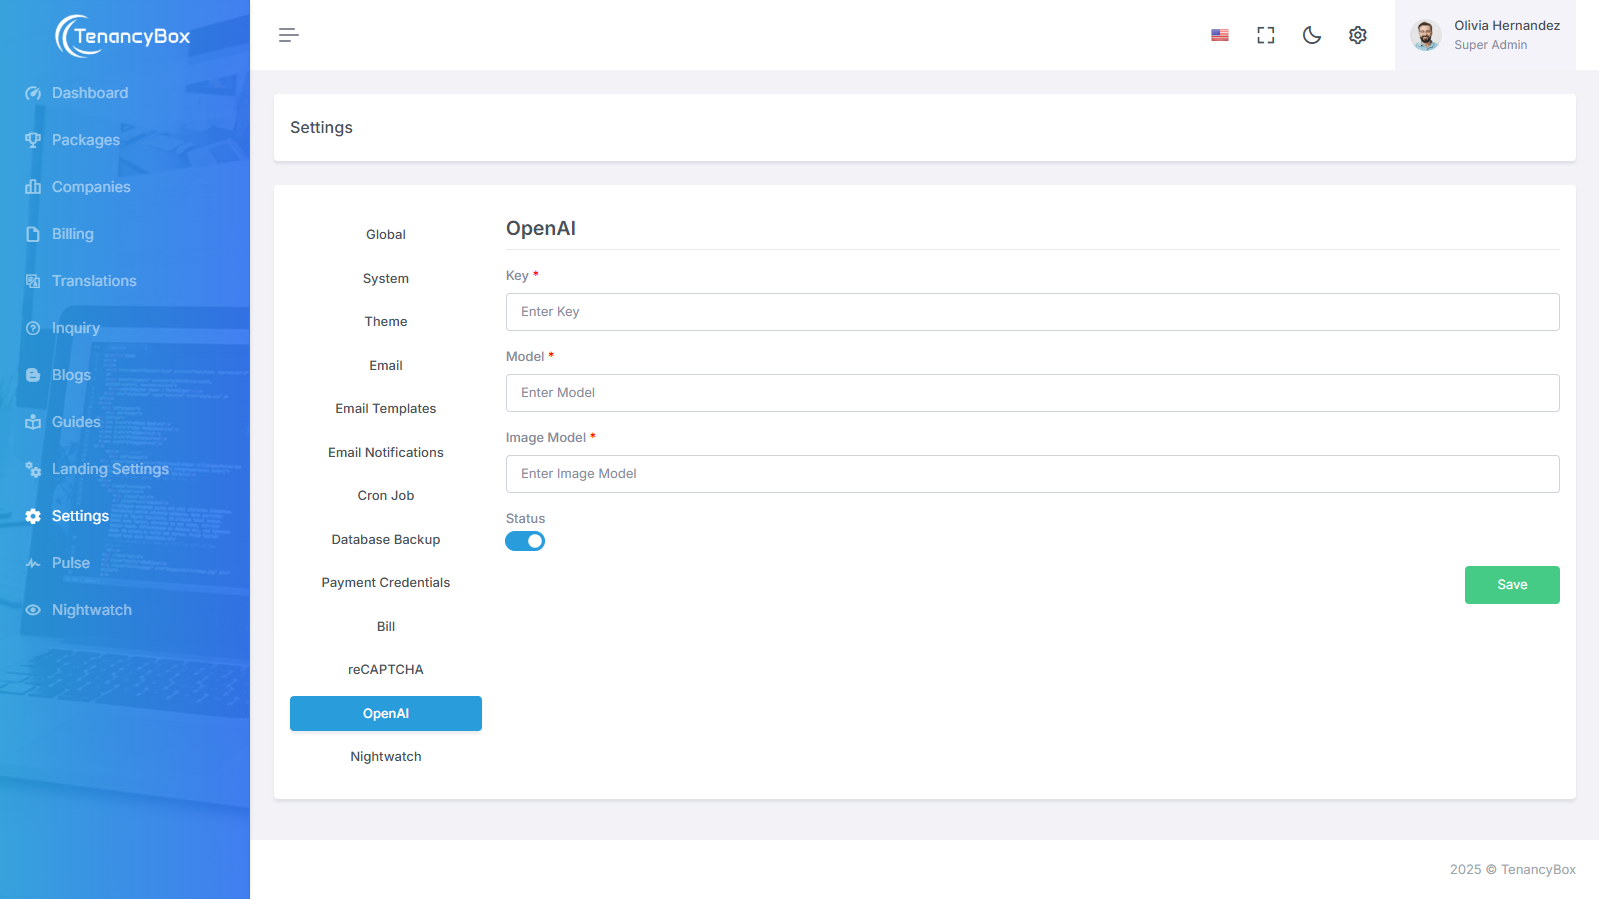Open Olivia Hernandez profile menu

[x=1485, y=35]
